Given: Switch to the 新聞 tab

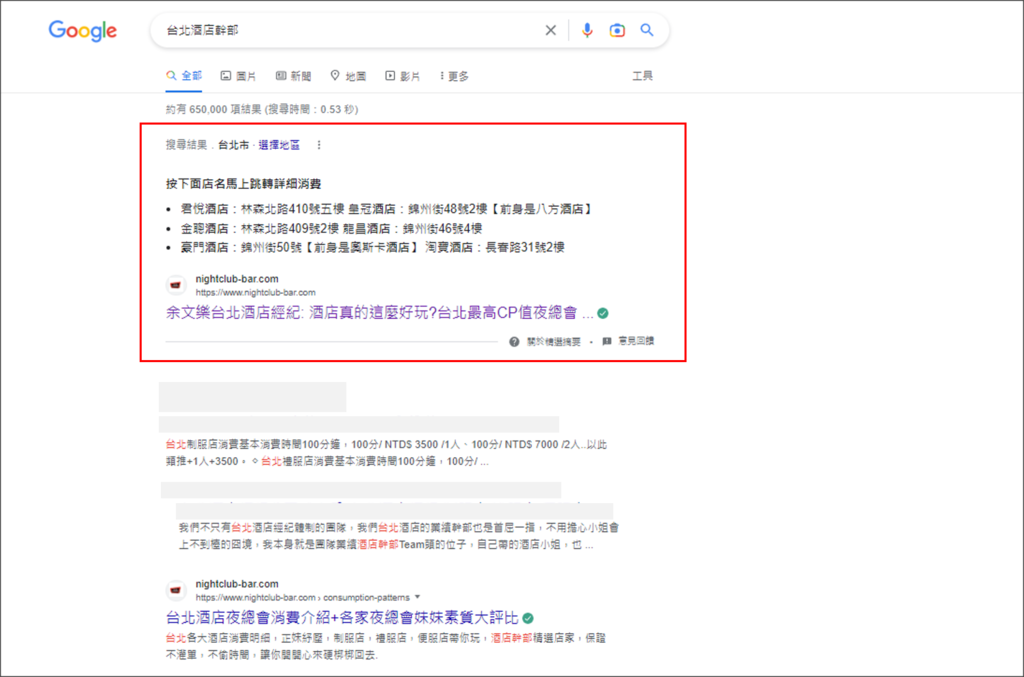Looking at the screenshot, I should click(x=293, y=76).
